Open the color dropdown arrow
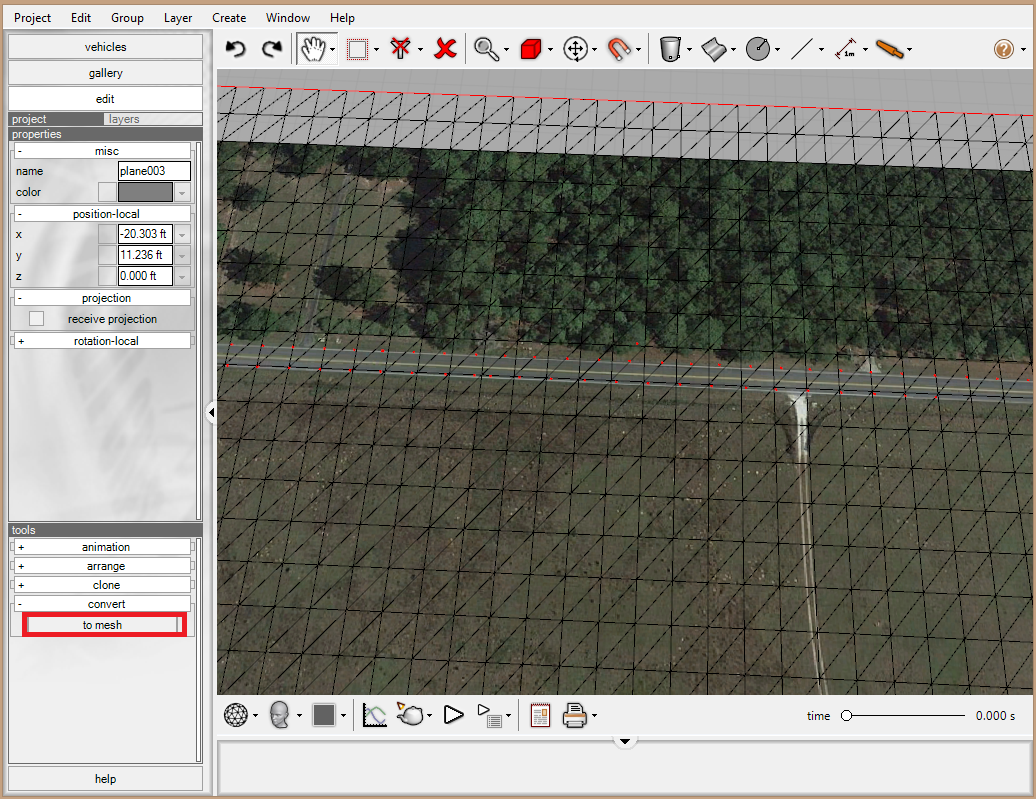 (x=182, y=192)
